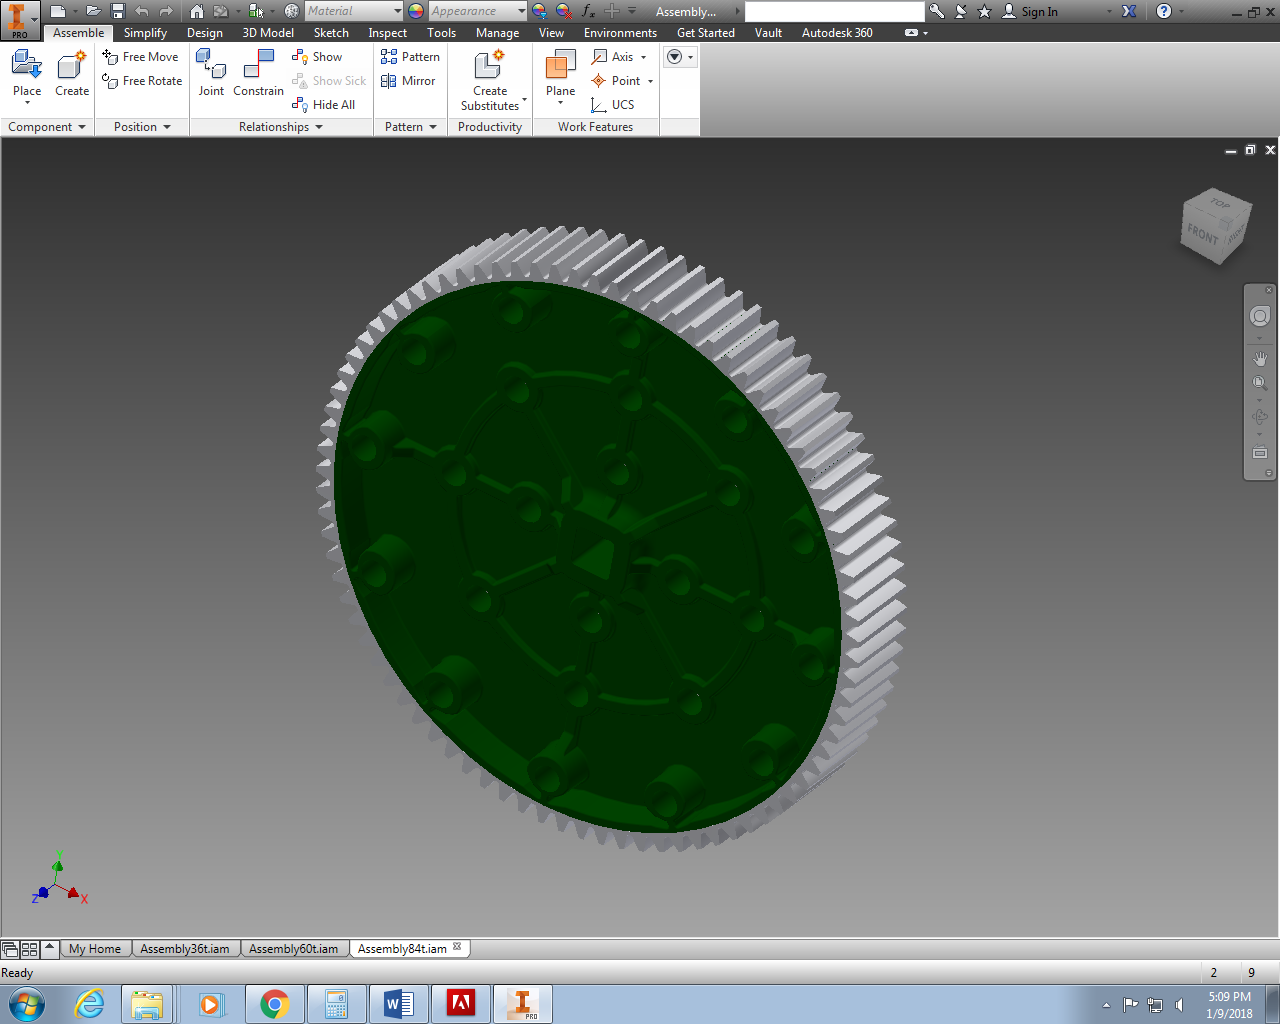Click the Create component tool
The height and width of the screenshot is (1024, 1280).
(x=72, y=75)
